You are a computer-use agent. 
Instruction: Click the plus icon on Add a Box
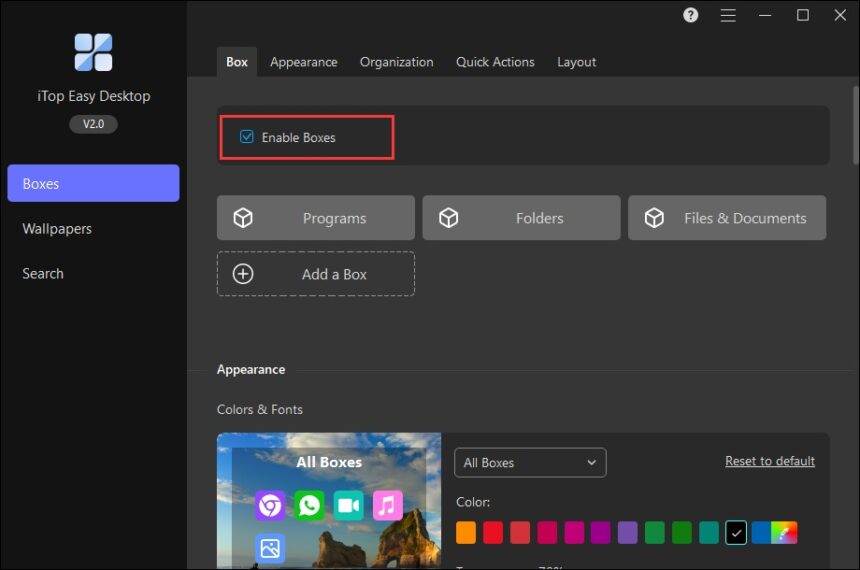coord(243,274)
